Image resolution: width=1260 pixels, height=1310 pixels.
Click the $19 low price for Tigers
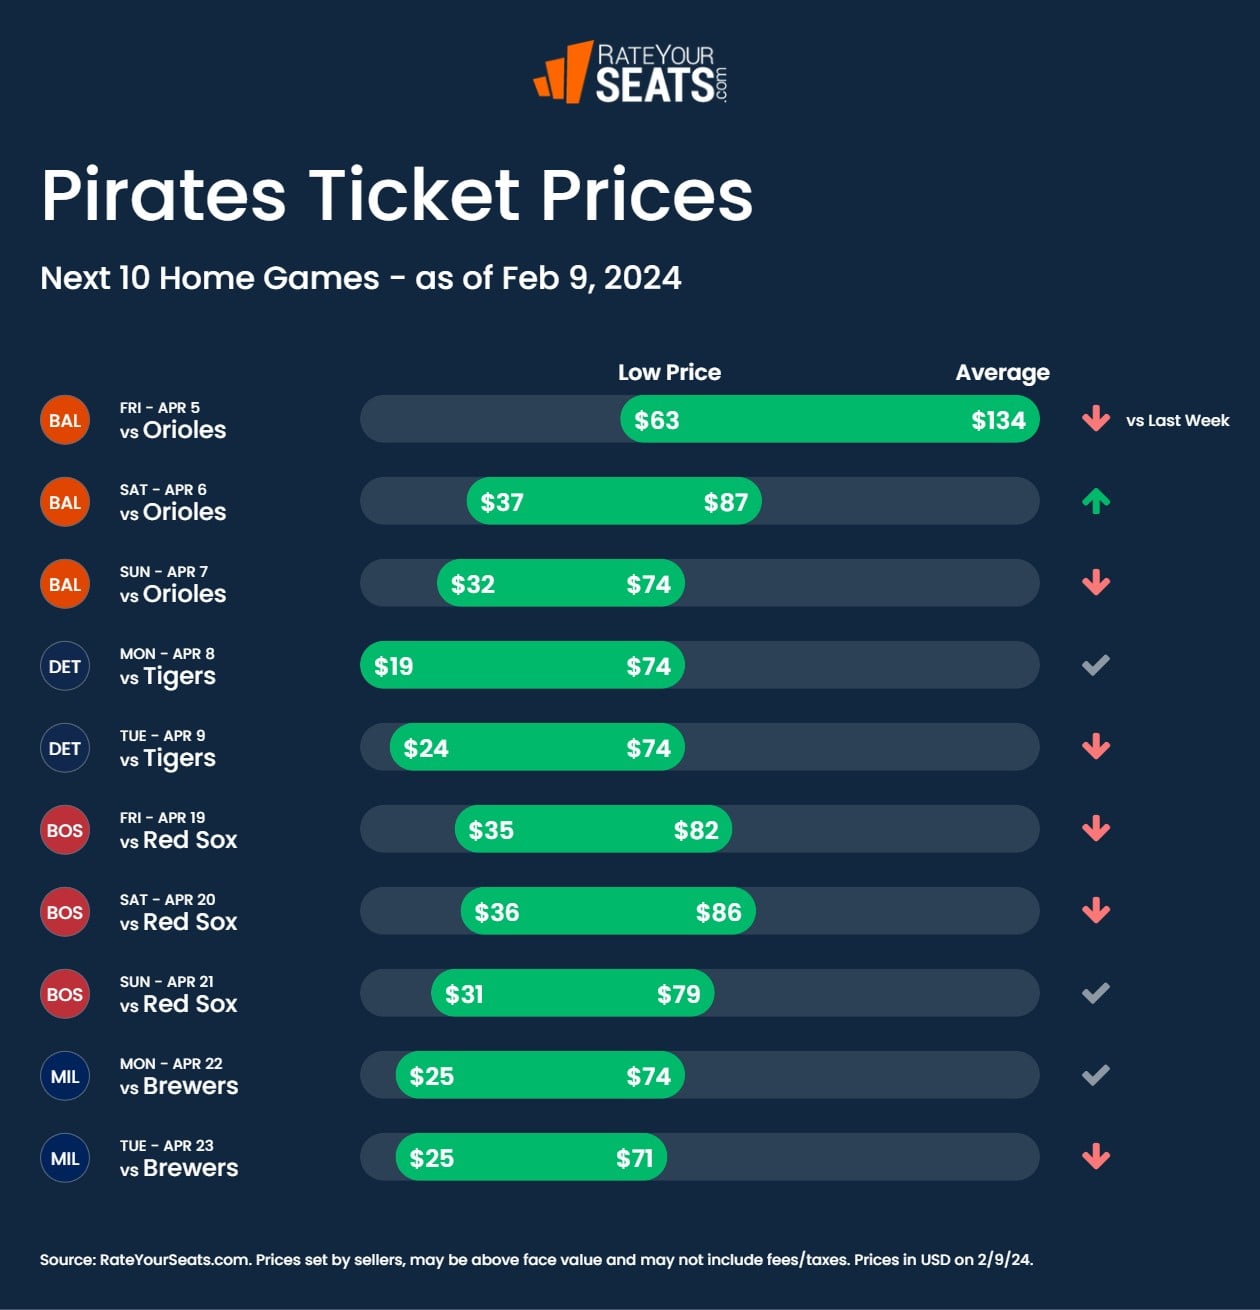click(x=393, y=666)
